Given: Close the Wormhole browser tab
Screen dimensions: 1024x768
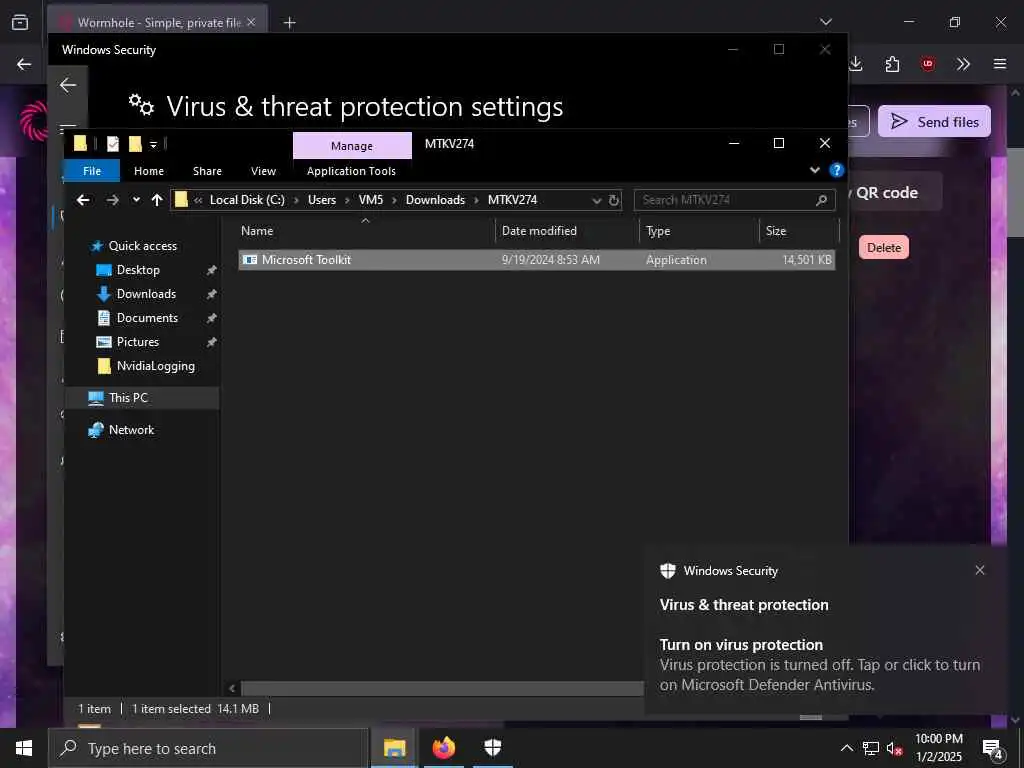Looking at the screenshot, I should coord(251,23).
